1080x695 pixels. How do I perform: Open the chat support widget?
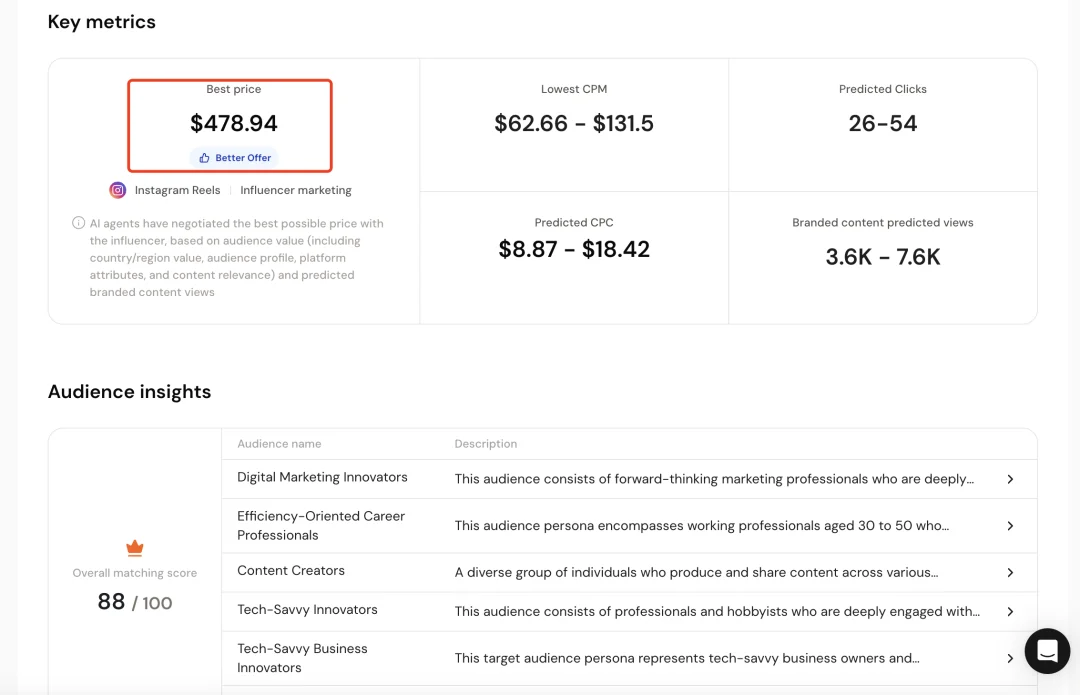[1047, 651]
